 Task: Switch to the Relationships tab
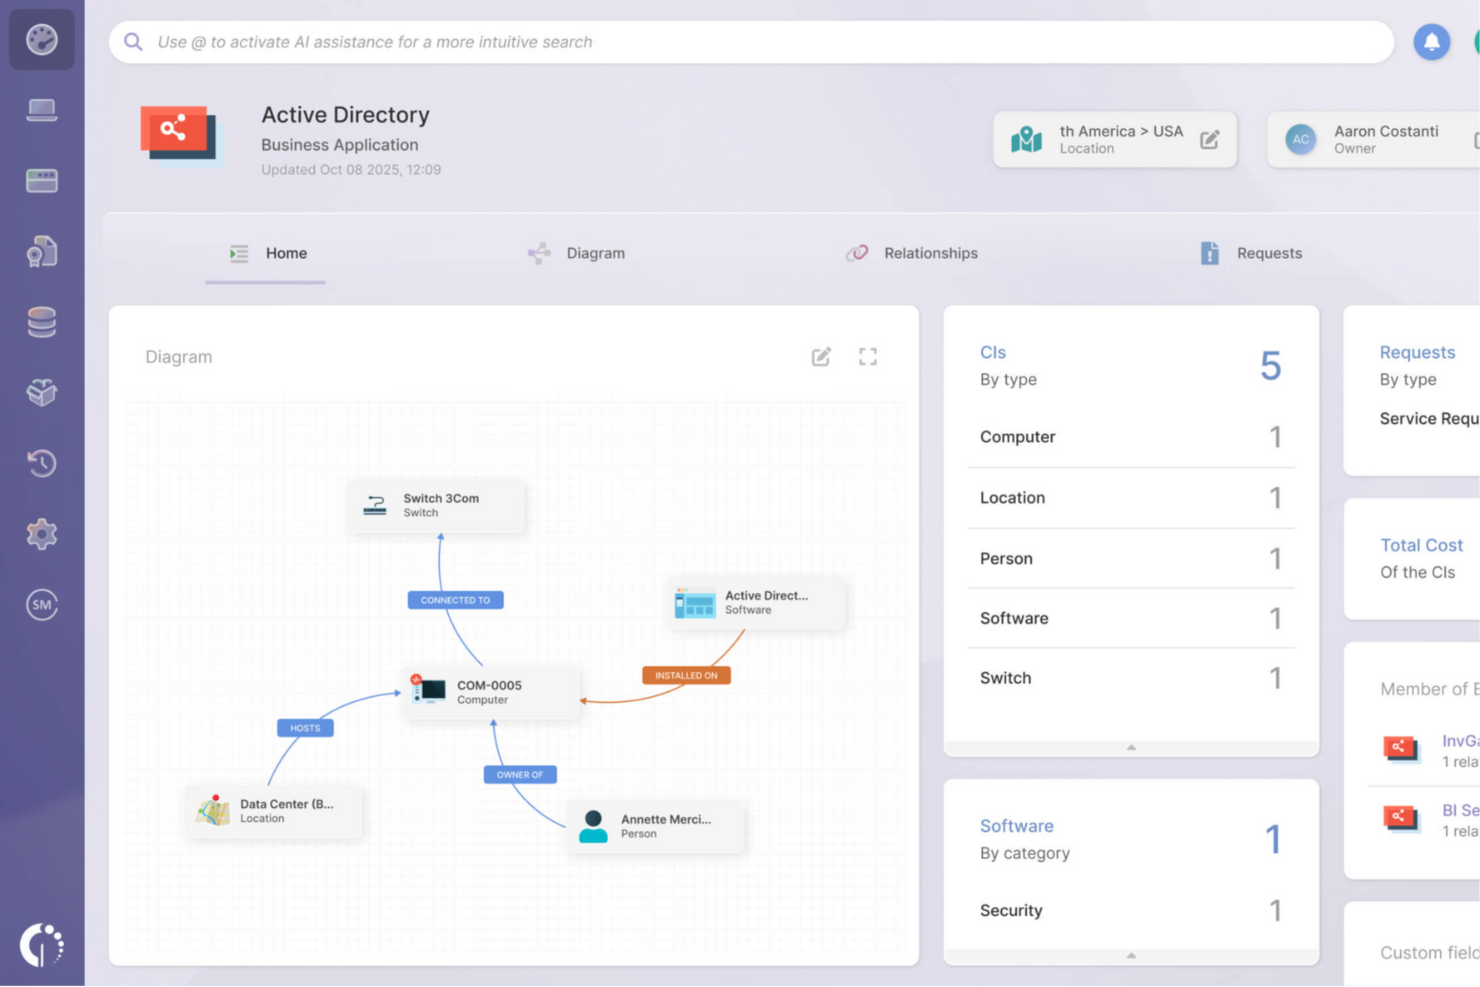[911, 254]
